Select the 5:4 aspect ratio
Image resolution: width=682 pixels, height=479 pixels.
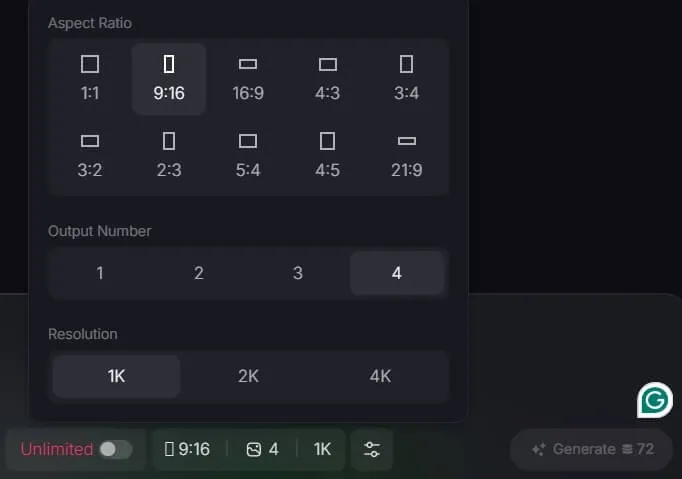[x=248, y=155]
